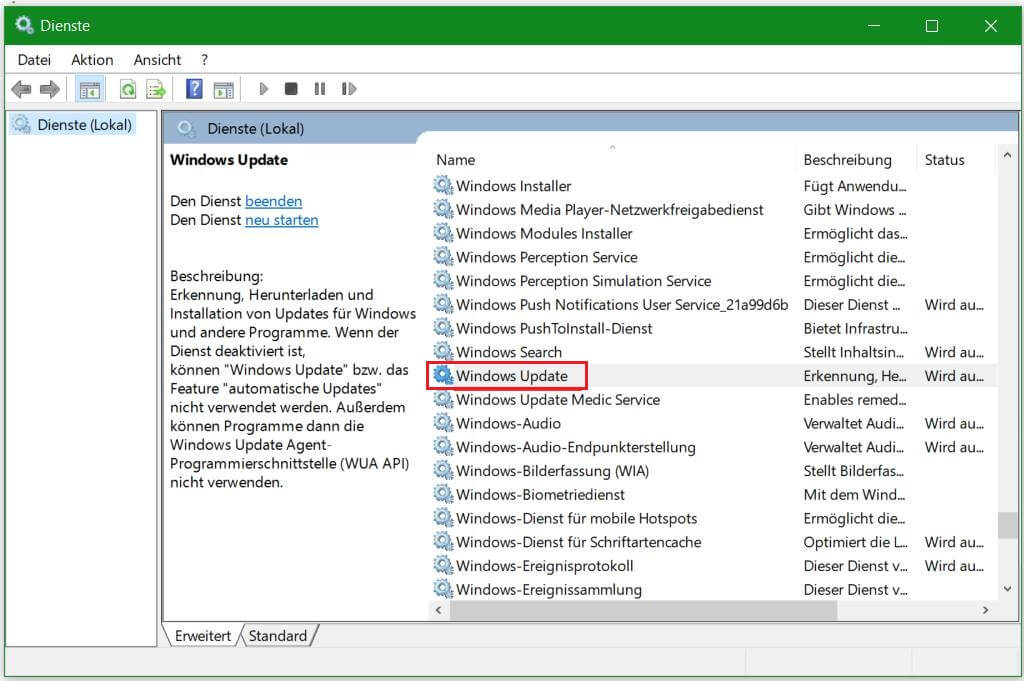Select Windows-Dienst für mobile Hotspots
1024x681 pixels.
point(577,518)
